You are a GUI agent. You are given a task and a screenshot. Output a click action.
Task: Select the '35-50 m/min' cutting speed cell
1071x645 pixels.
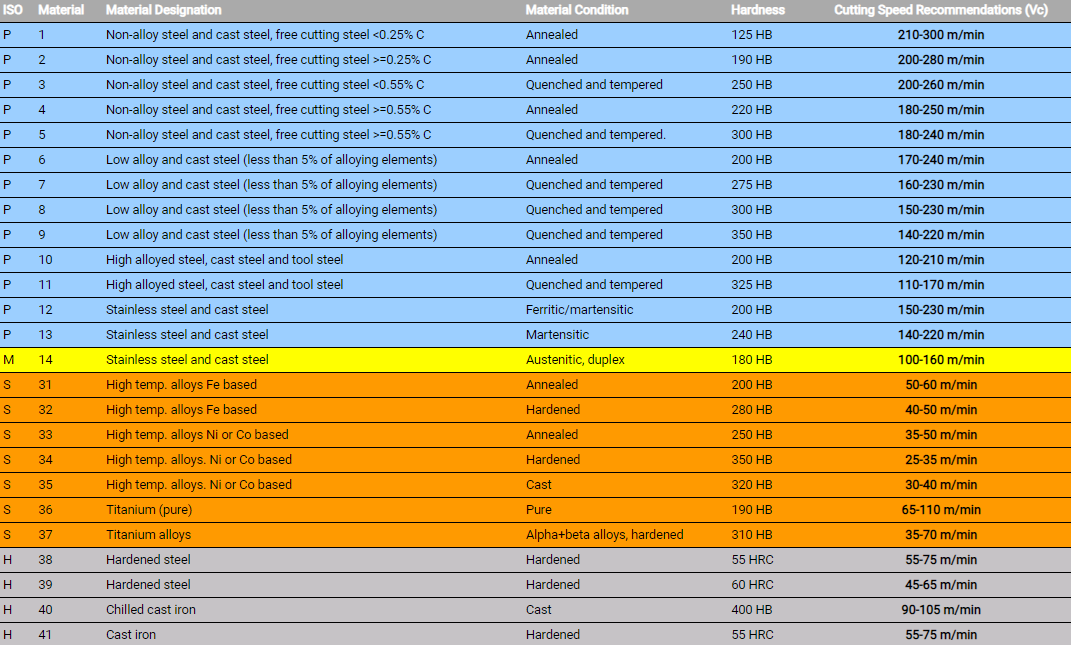point(941,435)
